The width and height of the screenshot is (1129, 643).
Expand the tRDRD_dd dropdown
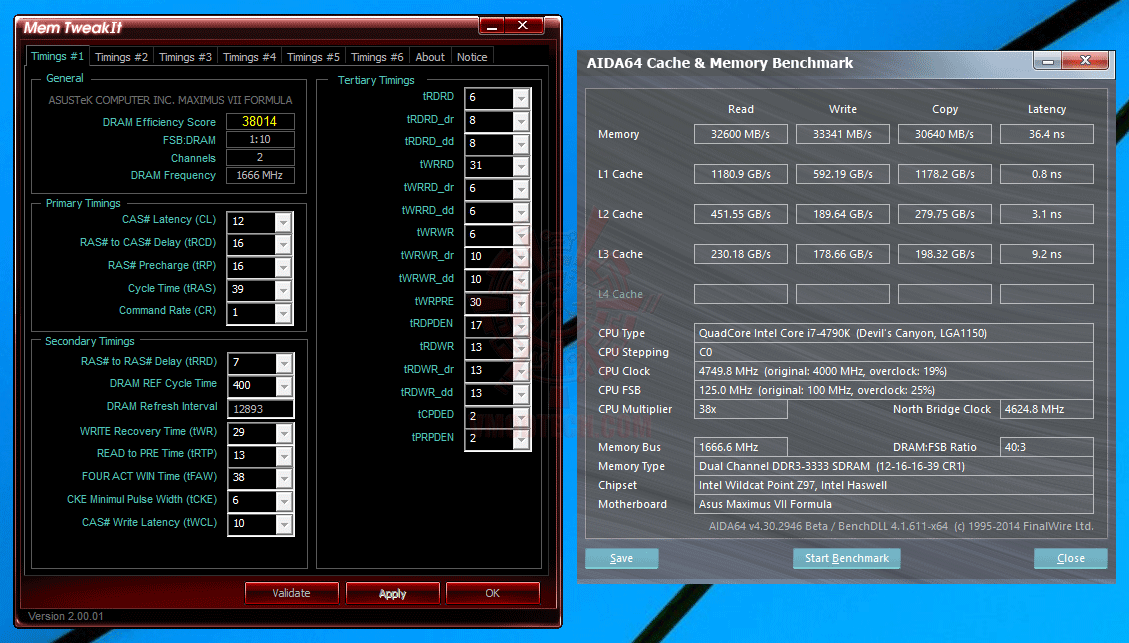pos(521,144)
